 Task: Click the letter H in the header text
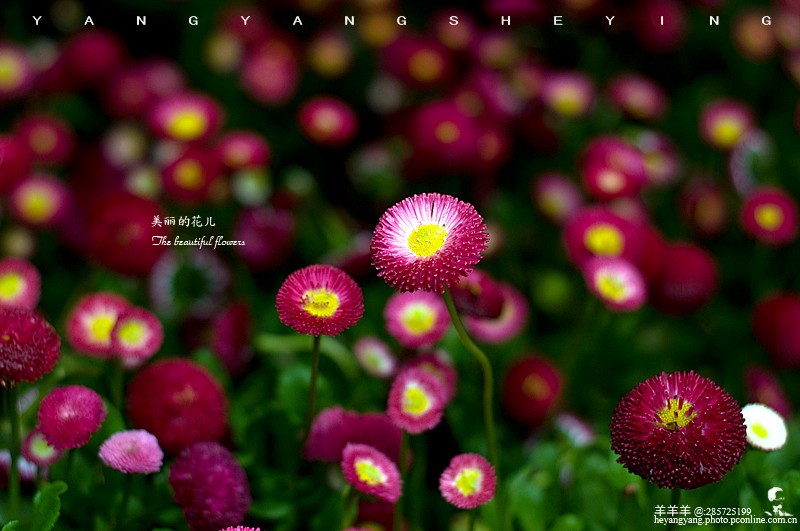[x=505, y=20]
